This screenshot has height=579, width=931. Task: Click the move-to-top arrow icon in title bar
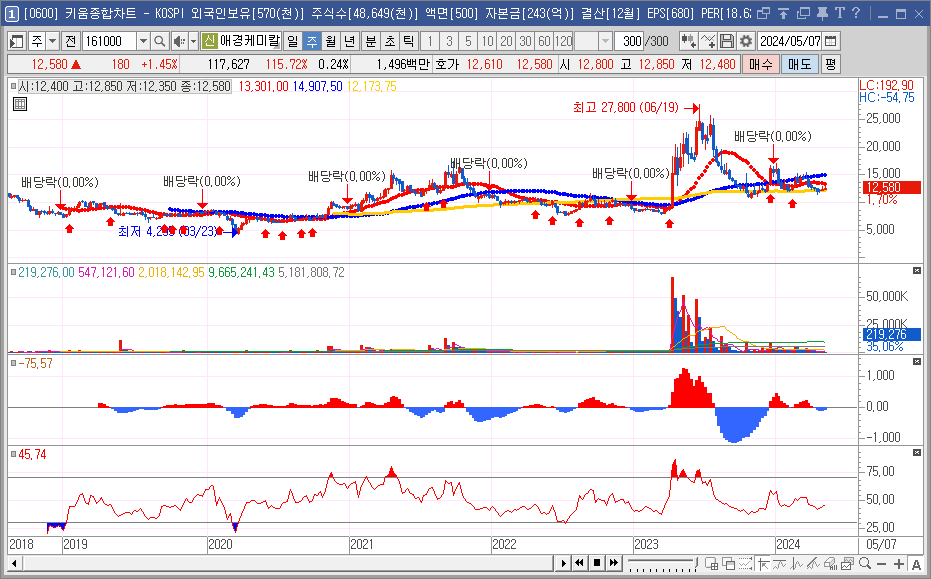tap(783, 13)
